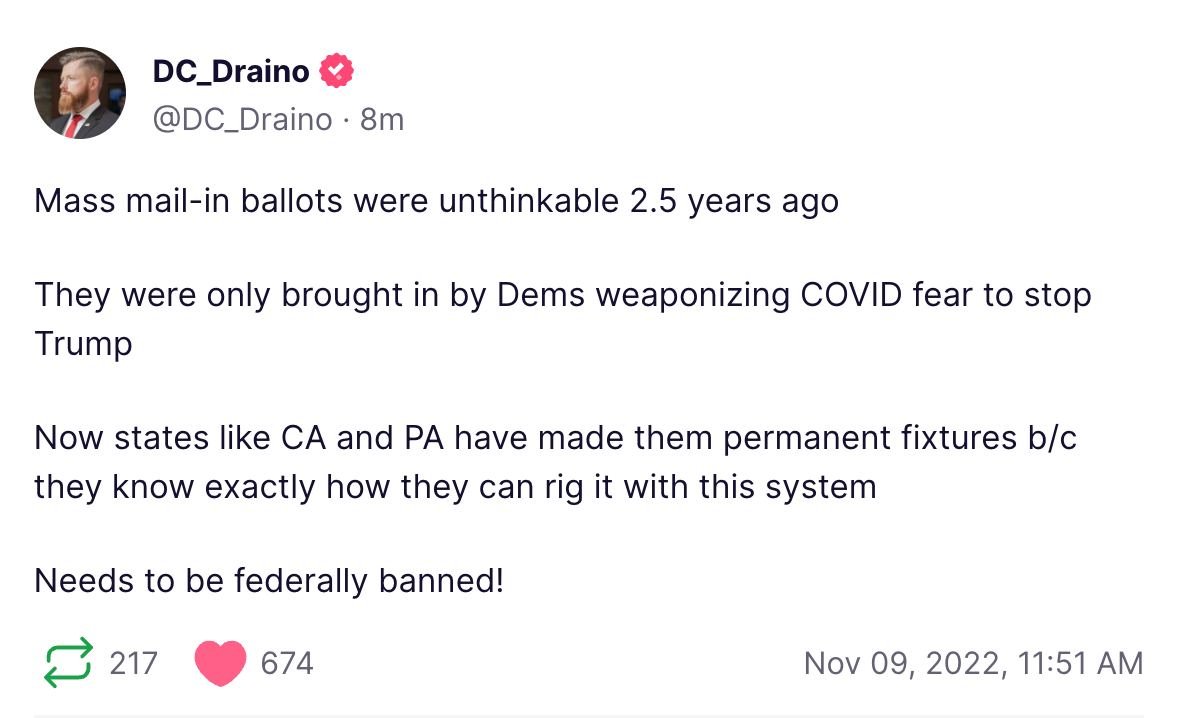Click "2.5 years ago" in first line
1182x718 pixels.
tap(733, 201)
